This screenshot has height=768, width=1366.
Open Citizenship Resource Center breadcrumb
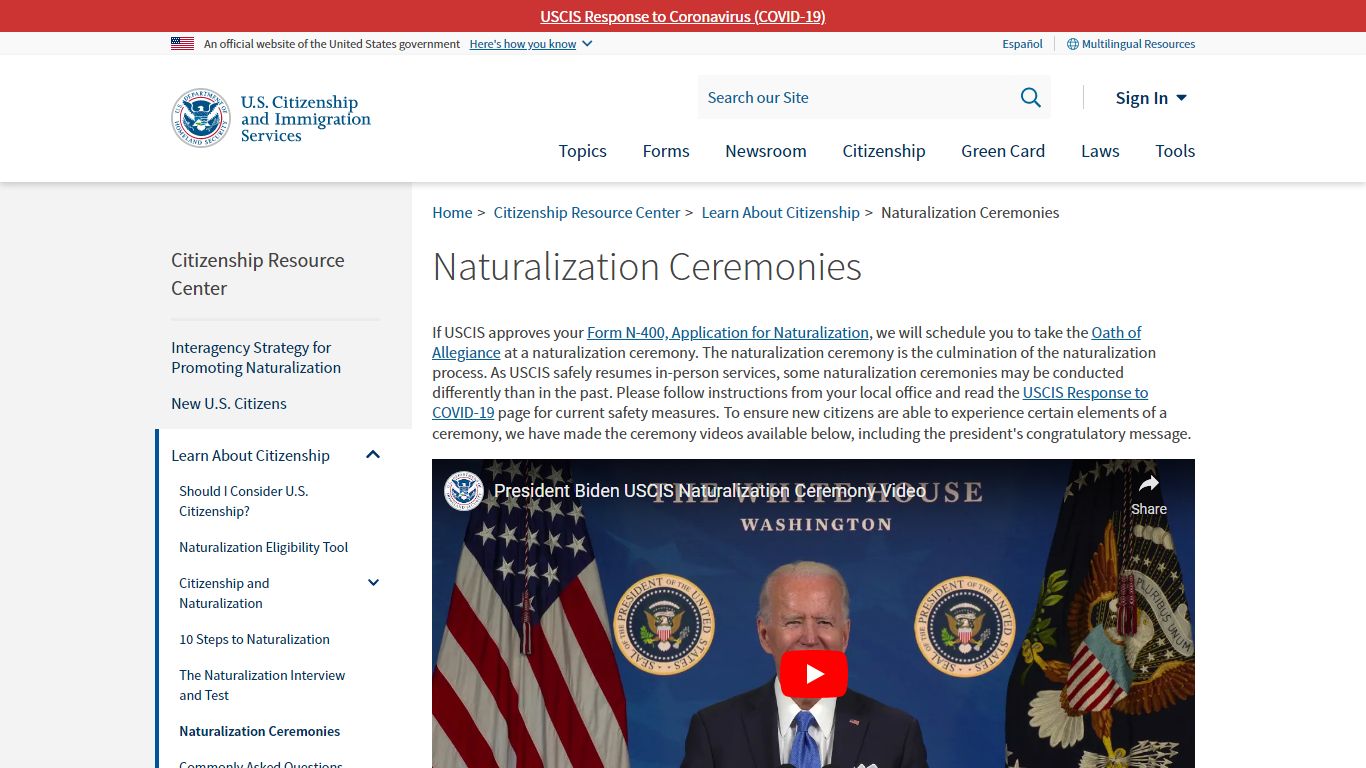[587, 212]
